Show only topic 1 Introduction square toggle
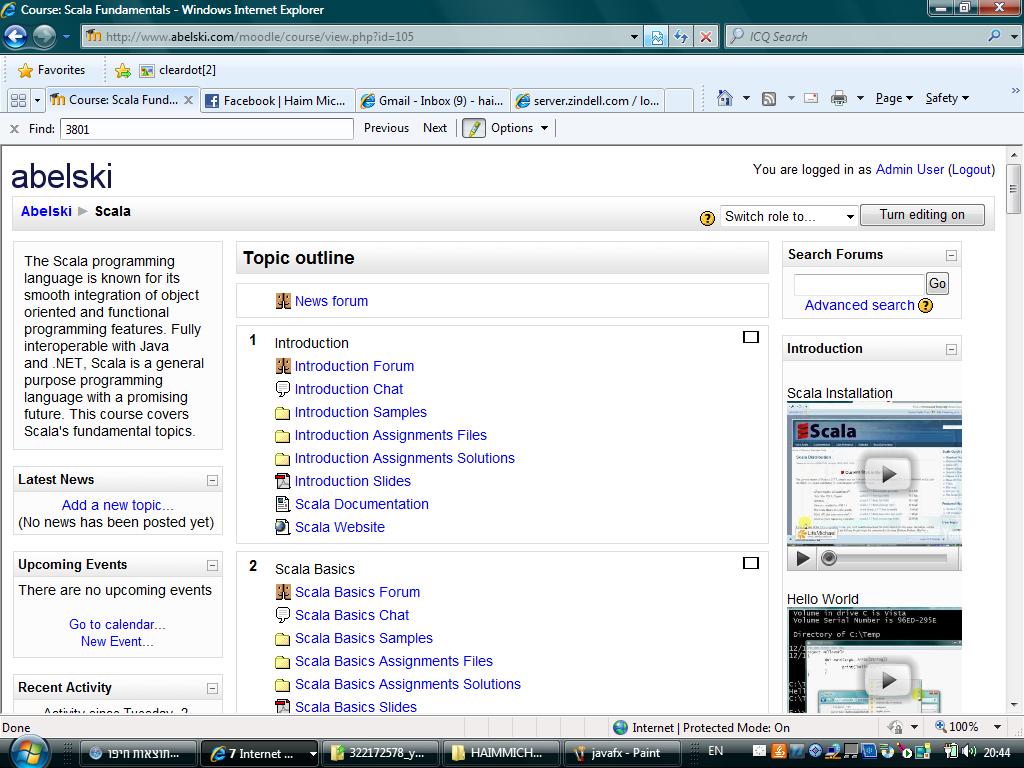 751,337
